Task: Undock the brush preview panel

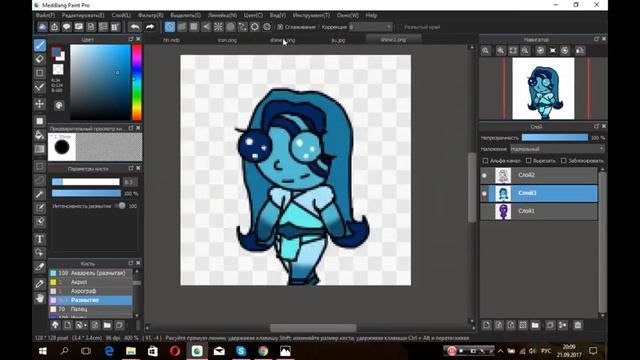Action: click(131, 128)
